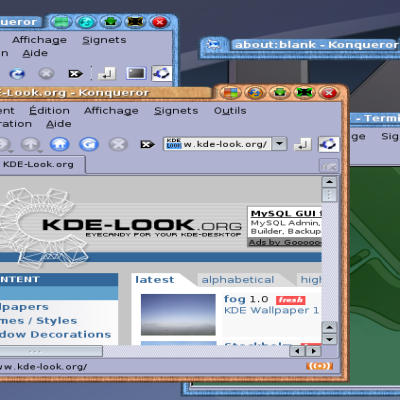The image size is (400, 400).
Task: Click the greyed Stop button in front Konqueror
Action: tap(118, 144)
